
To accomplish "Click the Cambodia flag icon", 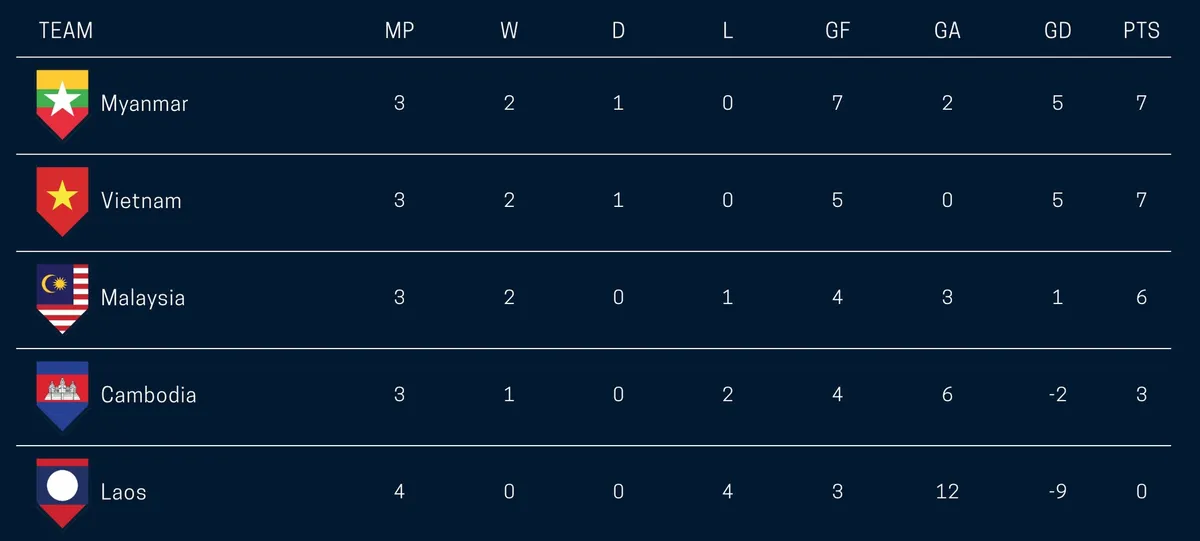I will [x=62, y=395].
